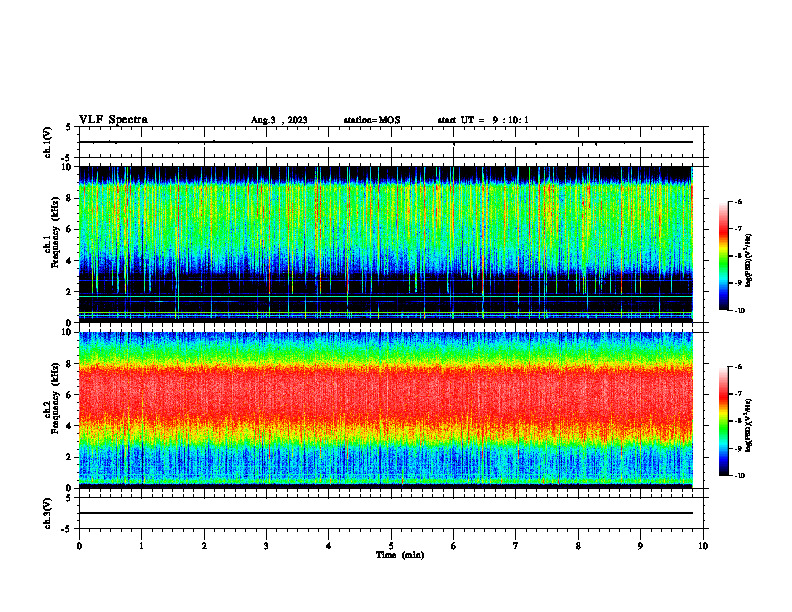Click time axis tick label '5'
This screenshot has height=612, width=792.
(x=391, y=546)
